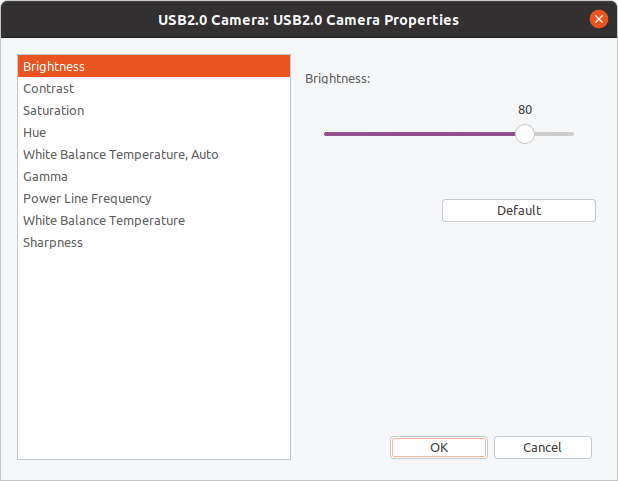This screenshot has width=618, height=481.
Task: Select the Contrast property
Action: click(49, 89)
